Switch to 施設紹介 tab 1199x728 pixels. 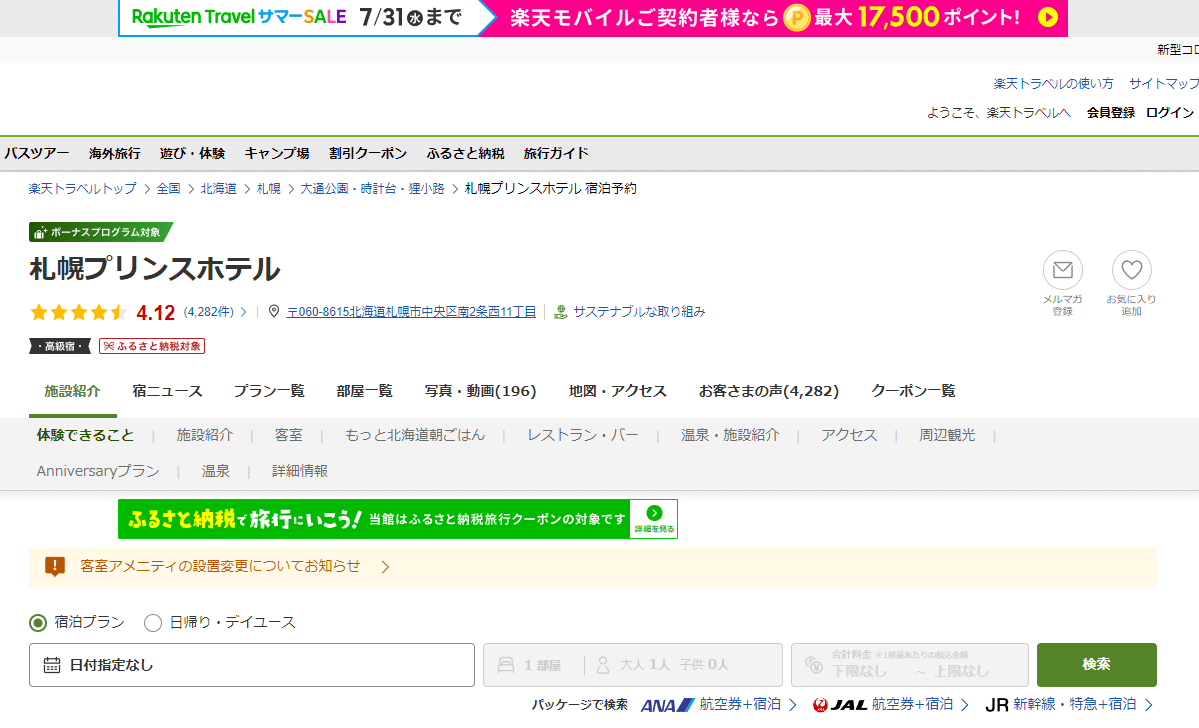(73, 391)
